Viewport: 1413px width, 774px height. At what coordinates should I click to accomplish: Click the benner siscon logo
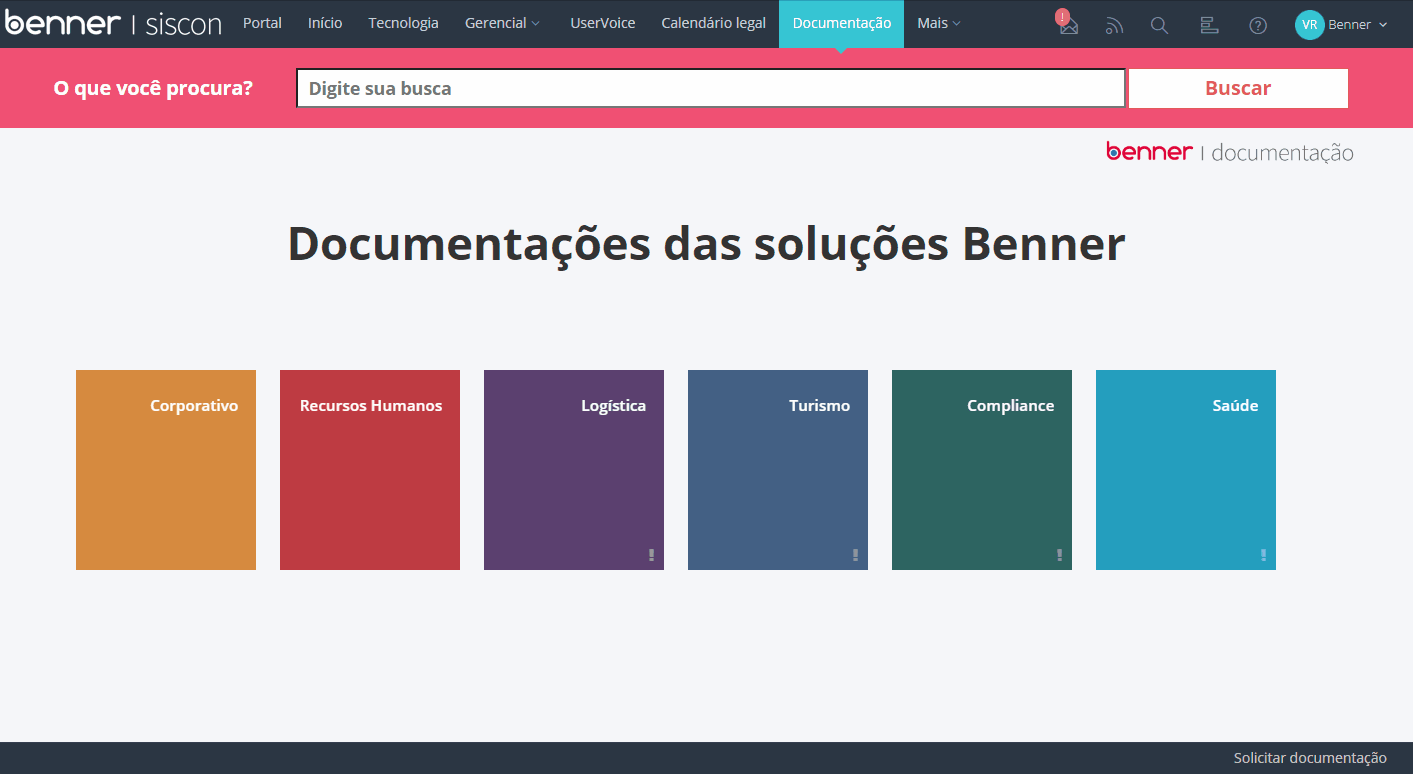113,24
